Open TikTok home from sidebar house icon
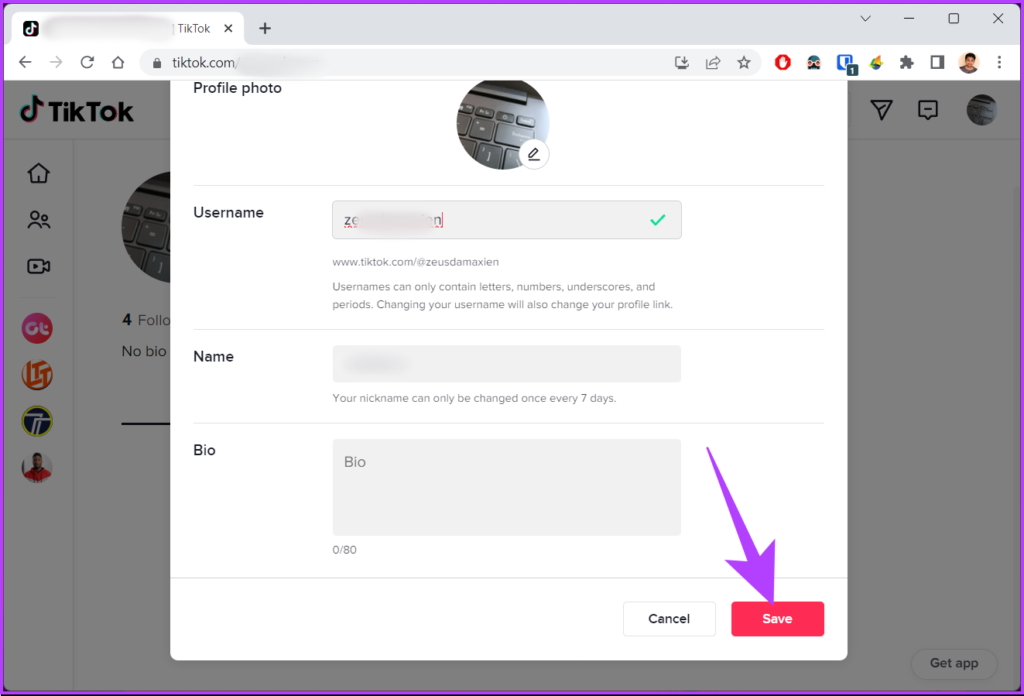1024x696 pixels. [39, 173]
